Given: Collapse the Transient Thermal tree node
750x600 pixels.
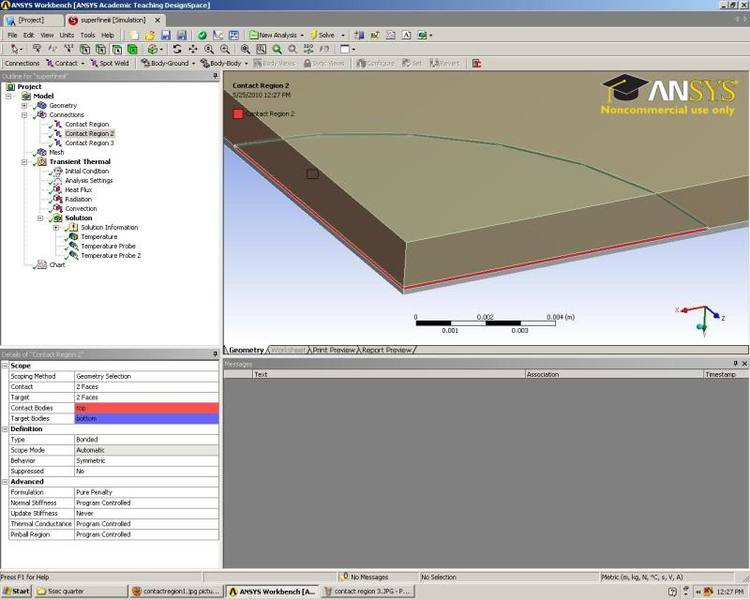Looking at the screenshot, I should (x=24, y=162).
